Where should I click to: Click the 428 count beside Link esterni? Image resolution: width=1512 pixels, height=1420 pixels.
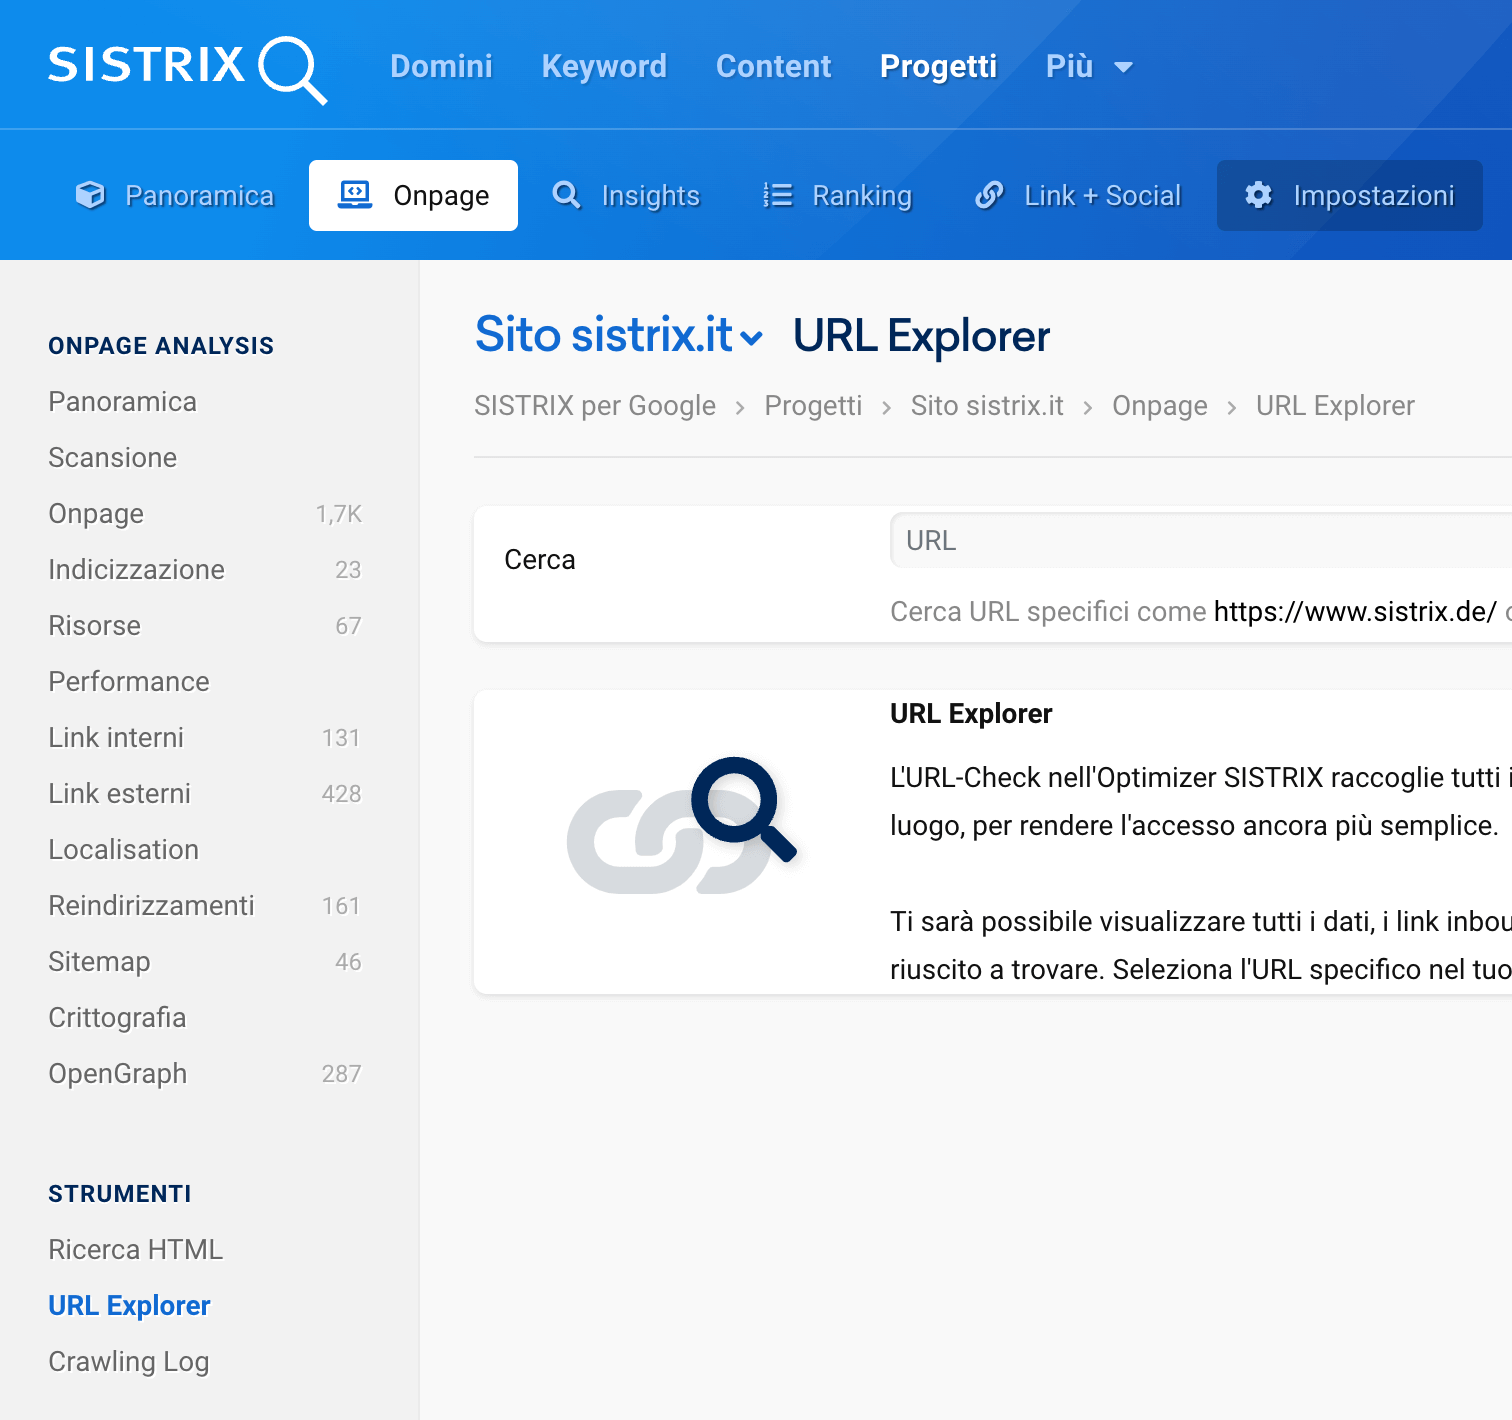341,794
